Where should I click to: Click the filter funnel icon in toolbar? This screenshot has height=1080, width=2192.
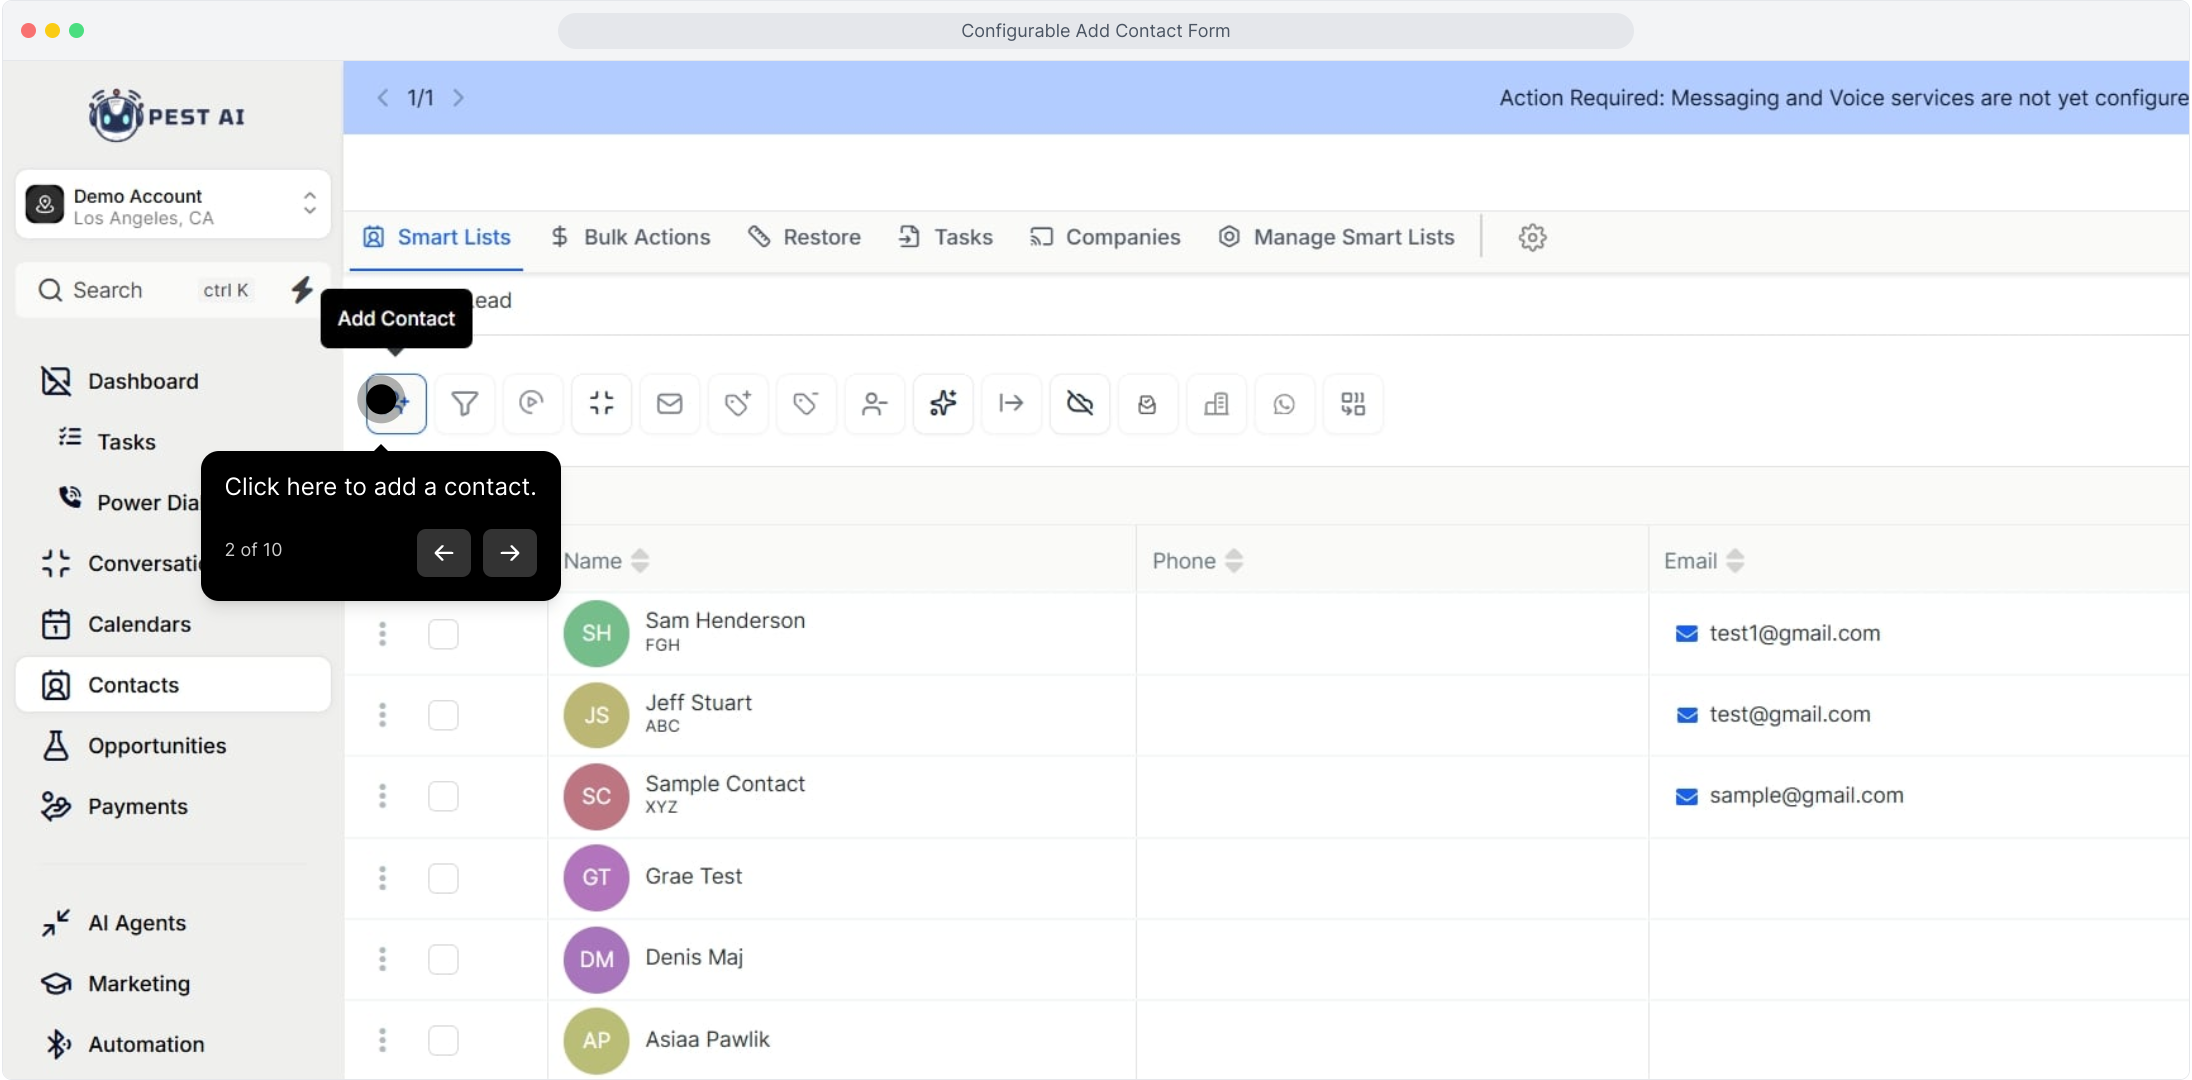pyautogui.click(x=464, y=404)
